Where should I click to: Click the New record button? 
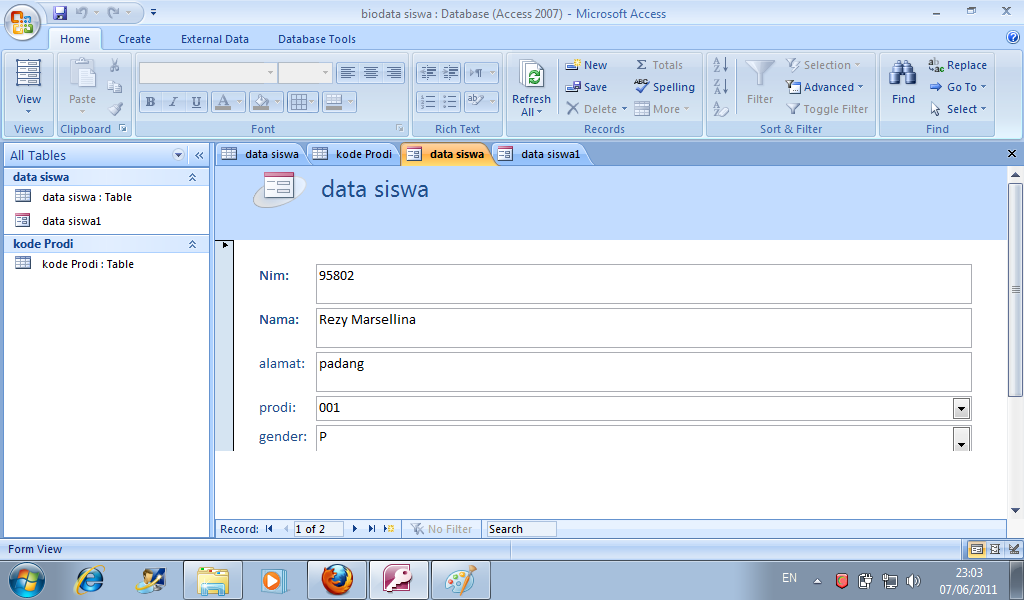tap(586, 64)
